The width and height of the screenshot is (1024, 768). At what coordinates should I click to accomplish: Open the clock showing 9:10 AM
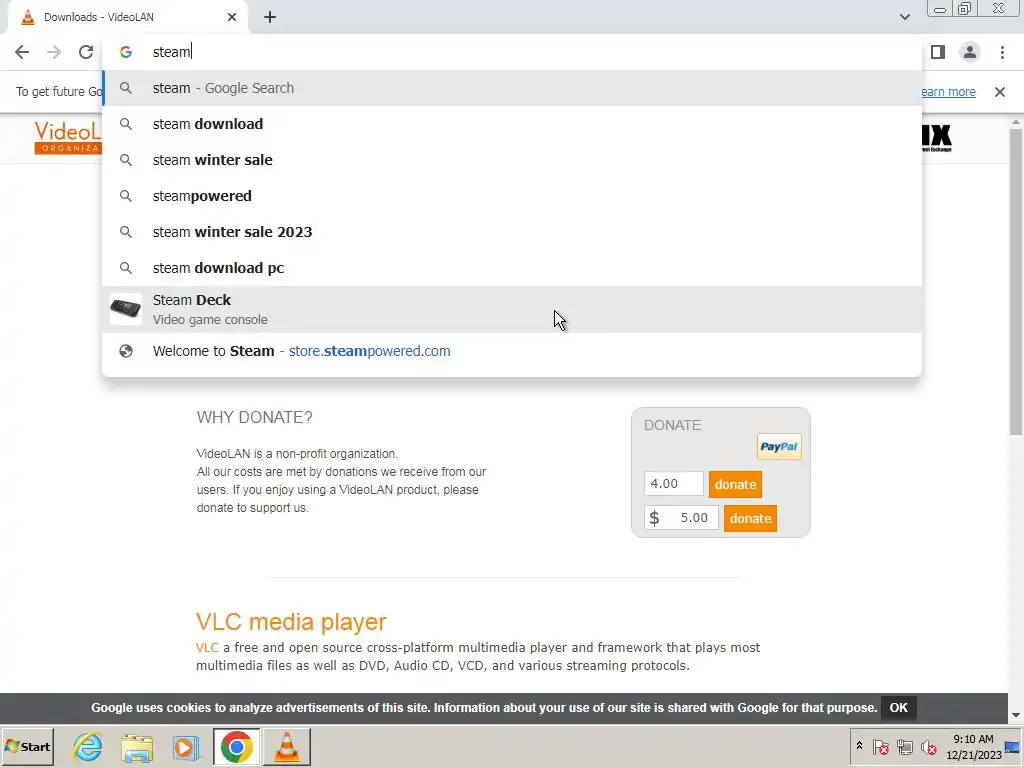973,747
